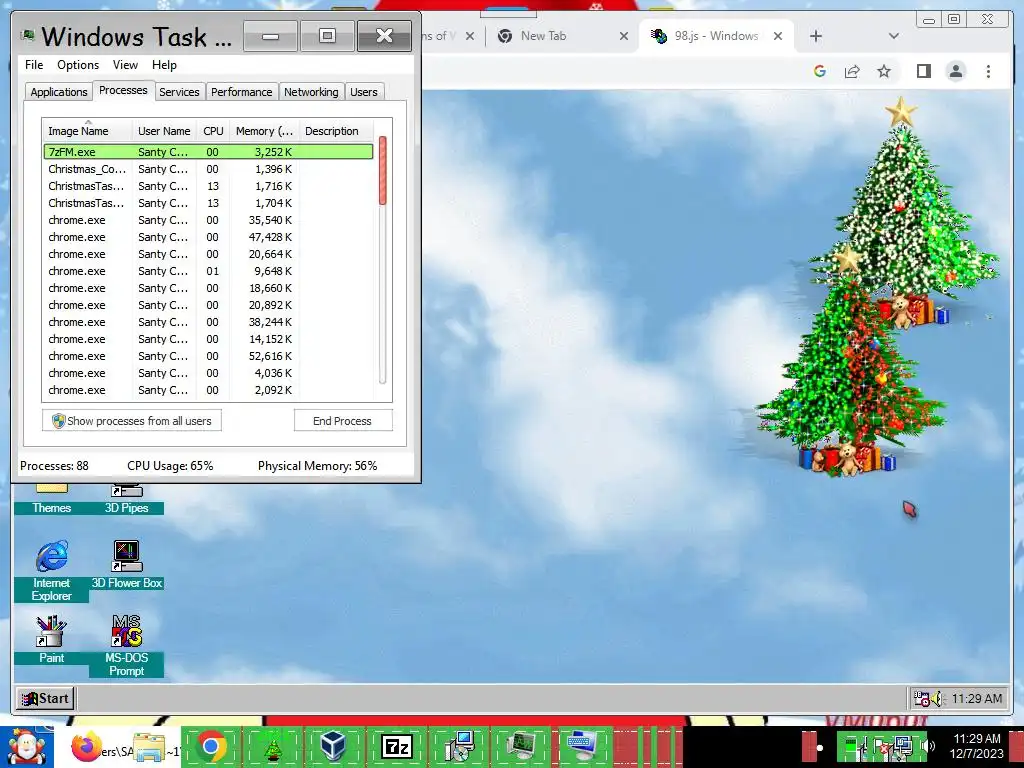Select the 7zFM.exe process row
This screenshot has width=1024, height=768.
click(x=208, y=152)
